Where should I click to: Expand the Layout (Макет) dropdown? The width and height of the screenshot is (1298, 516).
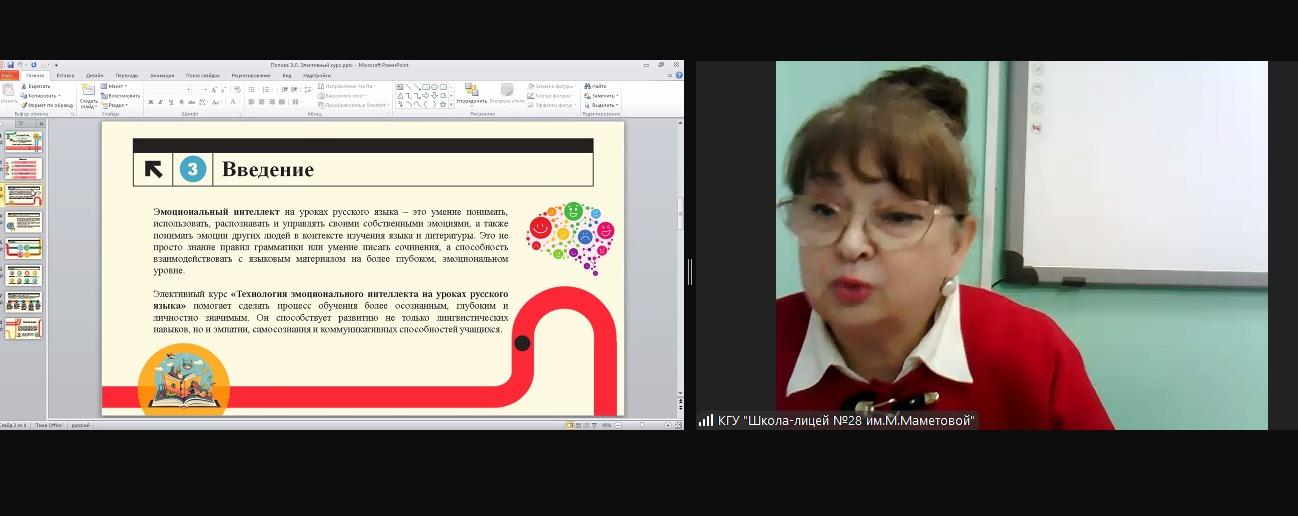point(116,86)
